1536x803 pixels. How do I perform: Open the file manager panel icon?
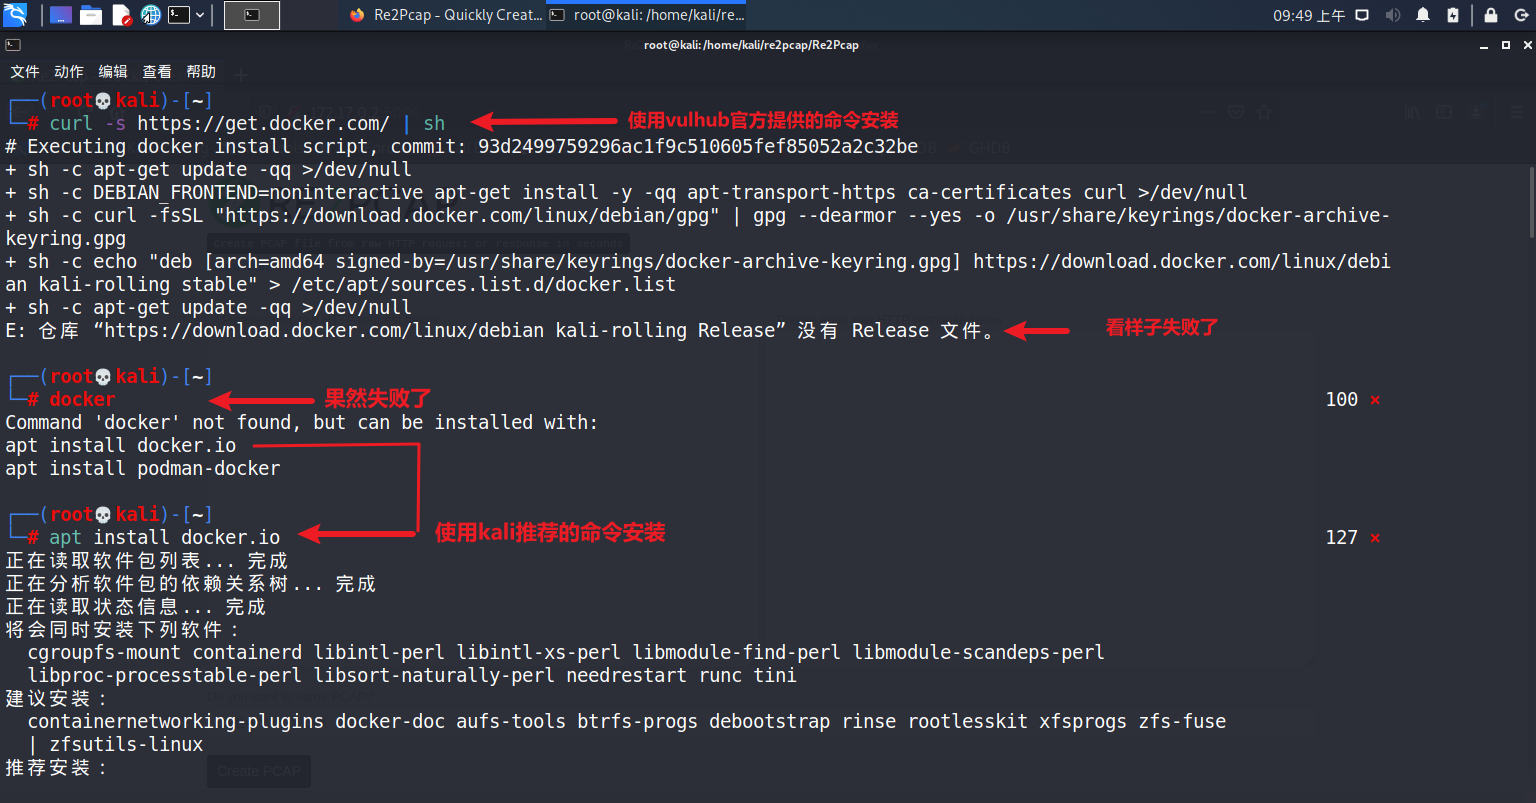click(91, 15)
